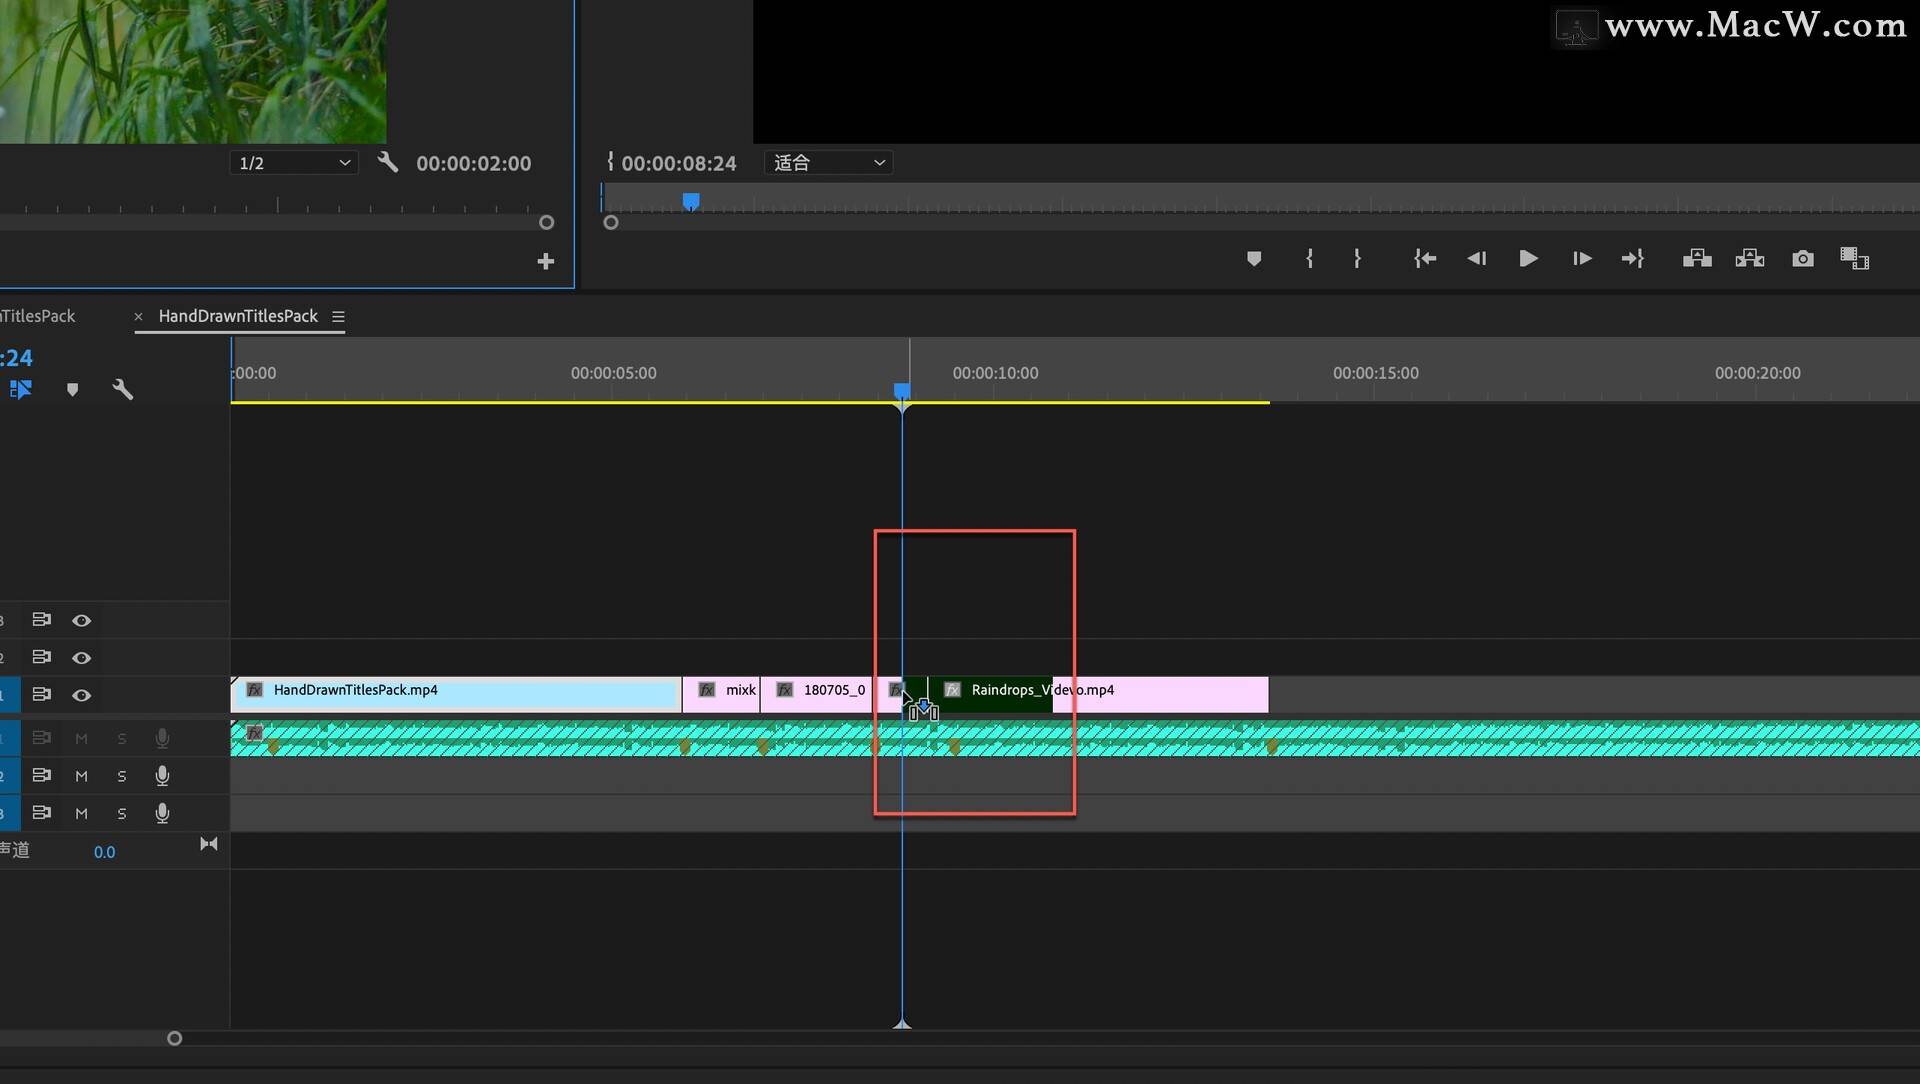Open timeline wrench display settings
This screenshot has width=1920, height=1084.
[x=123, y=390]
